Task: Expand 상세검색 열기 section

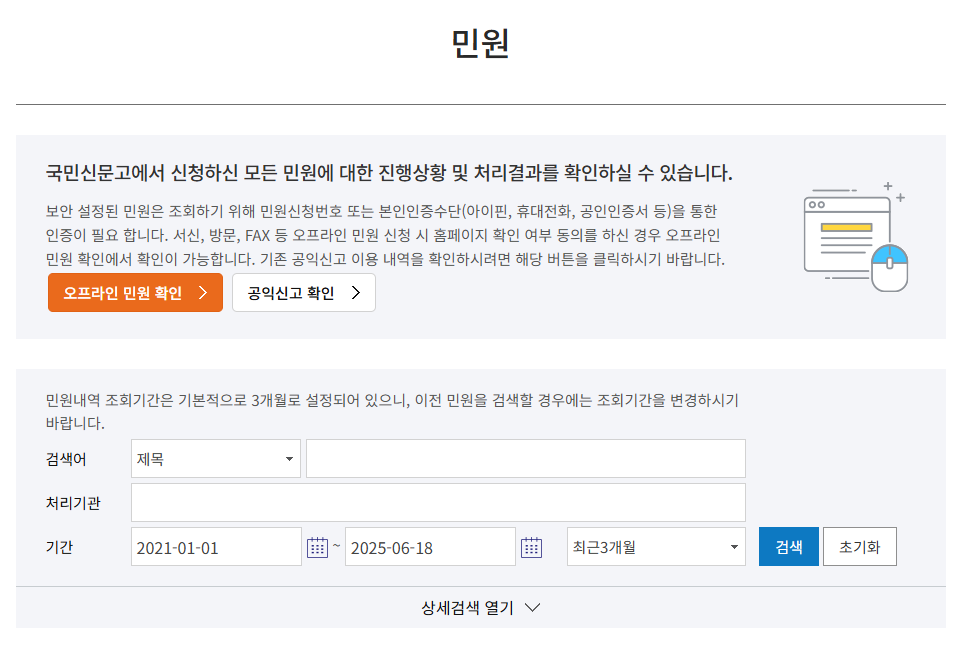Action: 480,608
